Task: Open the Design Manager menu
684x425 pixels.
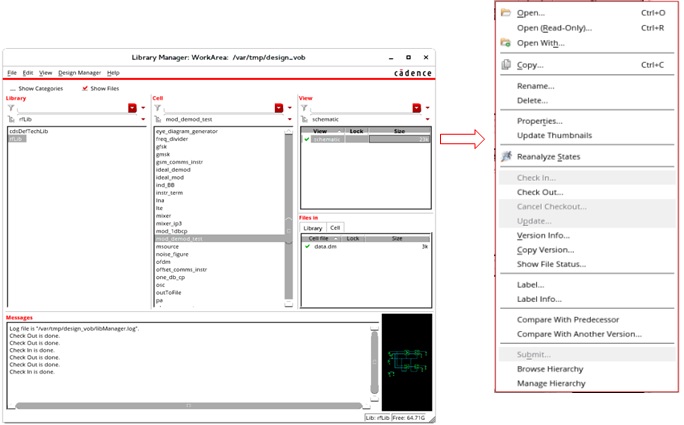Action: [79, 73]
